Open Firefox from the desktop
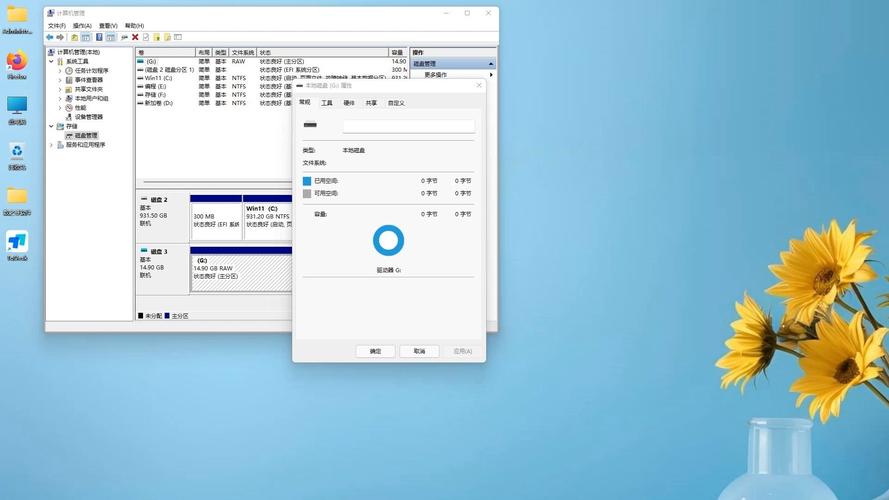The height and width of the screenshot is (500, 889). pyautogui.click(x=17, y=62)
